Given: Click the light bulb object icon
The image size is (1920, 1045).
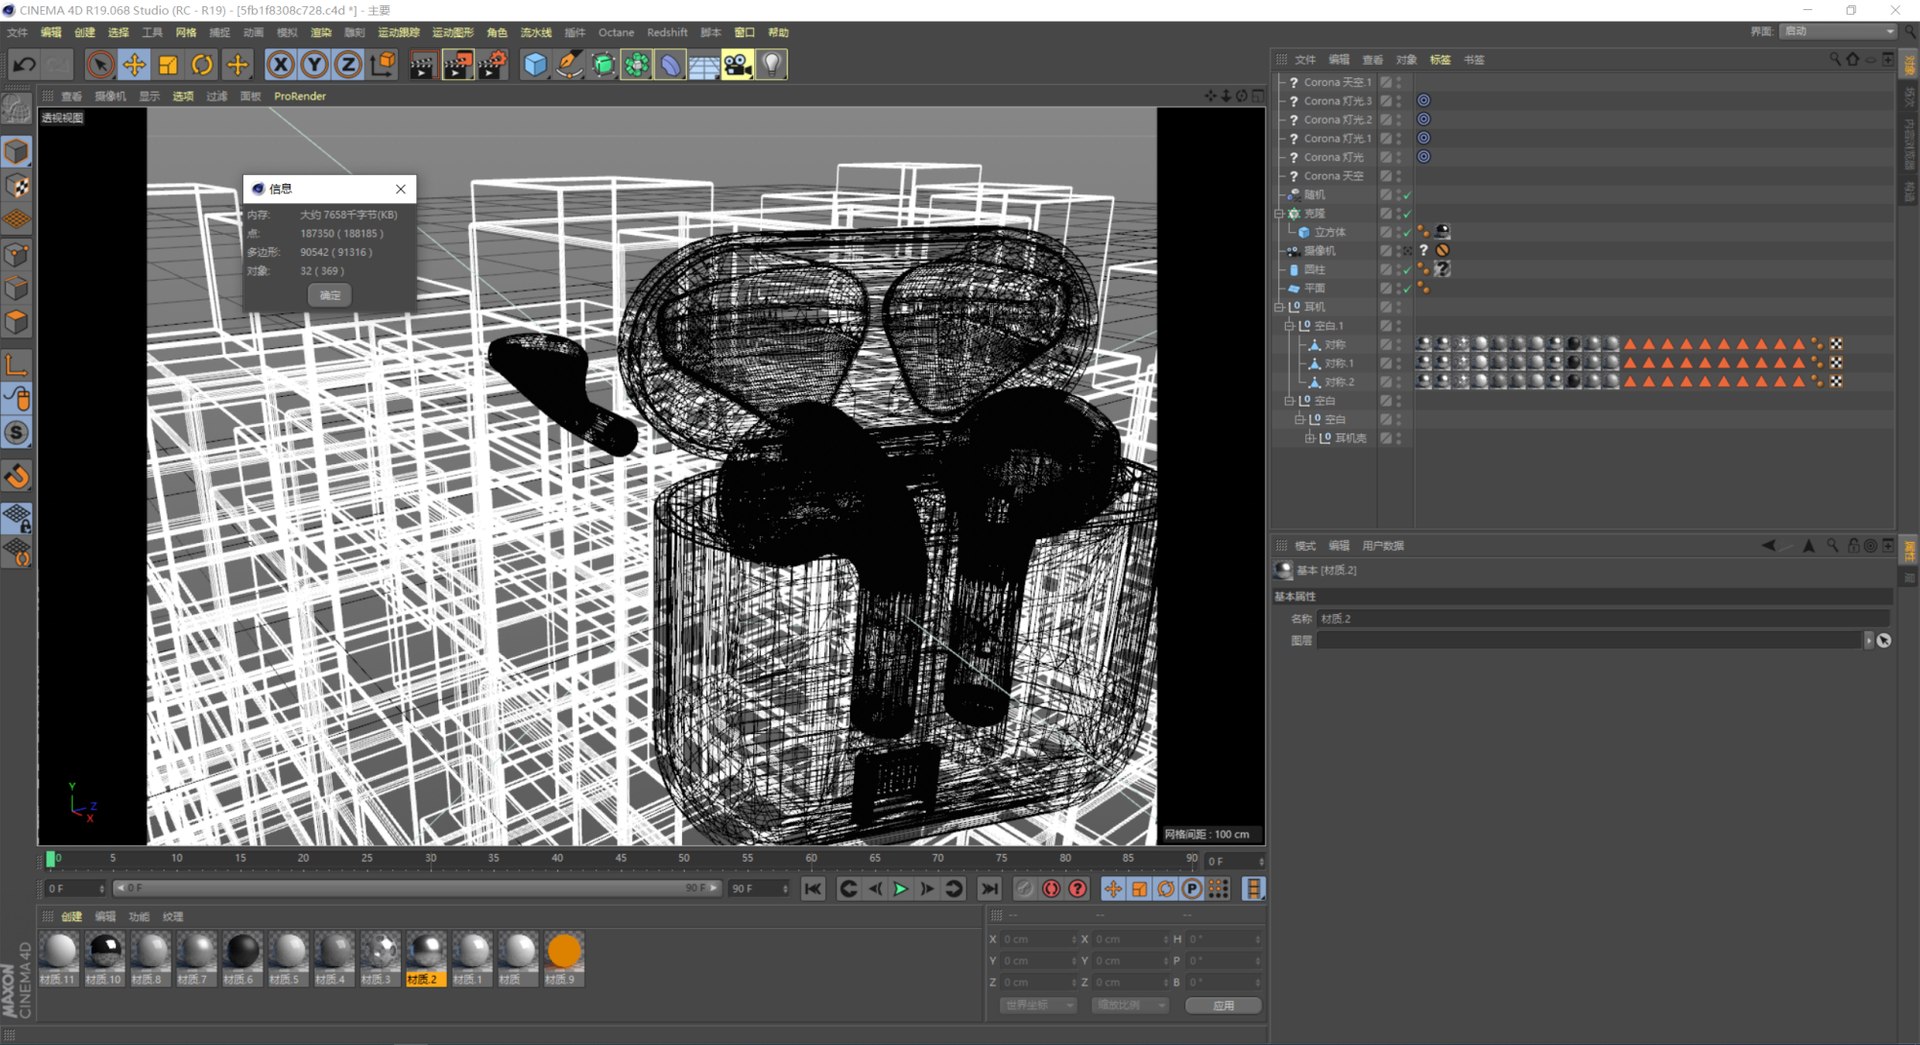Looking at the screenshot, I should coord(771,66).
